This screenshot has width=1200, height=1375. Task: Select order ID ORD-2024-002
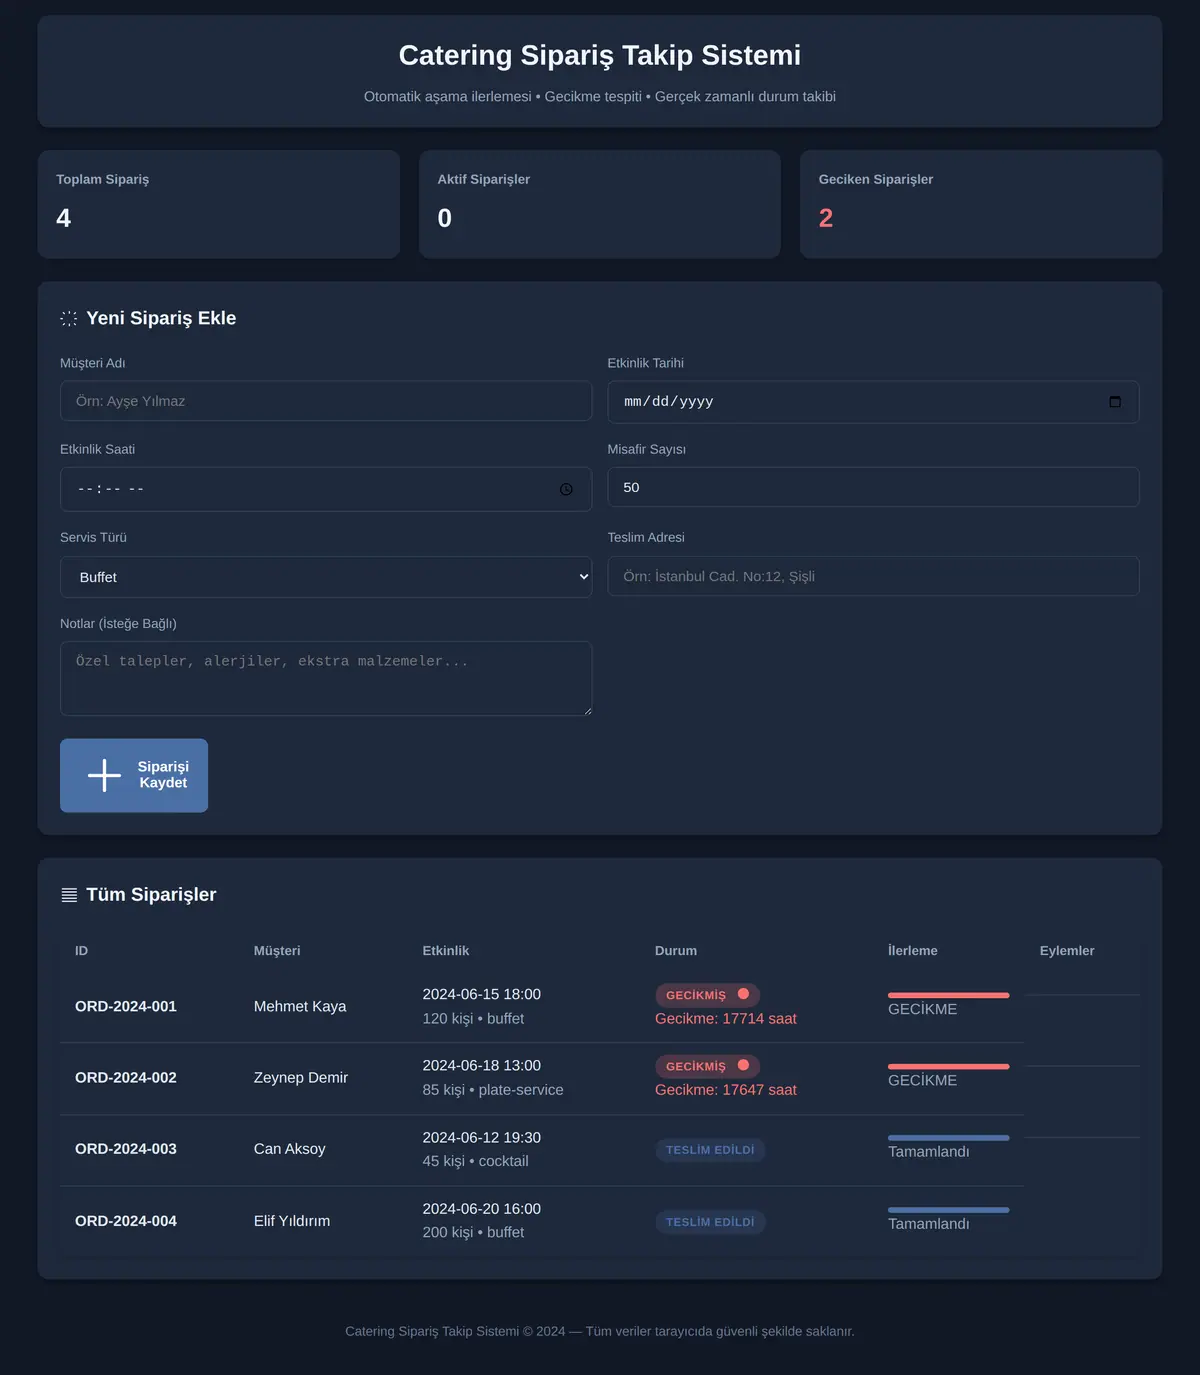tap(126, 1077)
